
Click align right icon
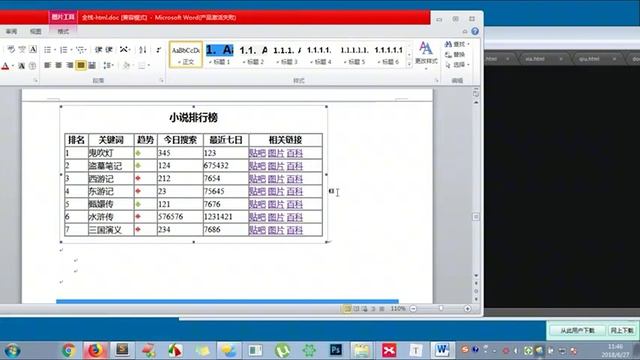pyautogui.click(x=70, y=65)
